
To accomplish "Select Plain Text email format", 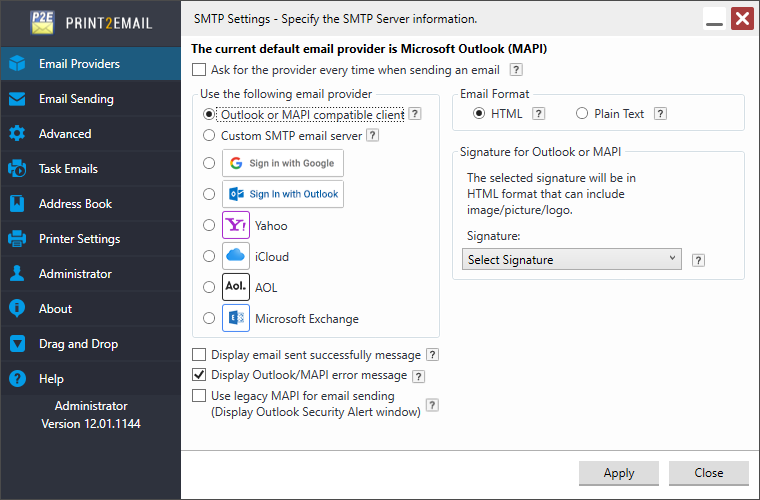I will point(582,114).
